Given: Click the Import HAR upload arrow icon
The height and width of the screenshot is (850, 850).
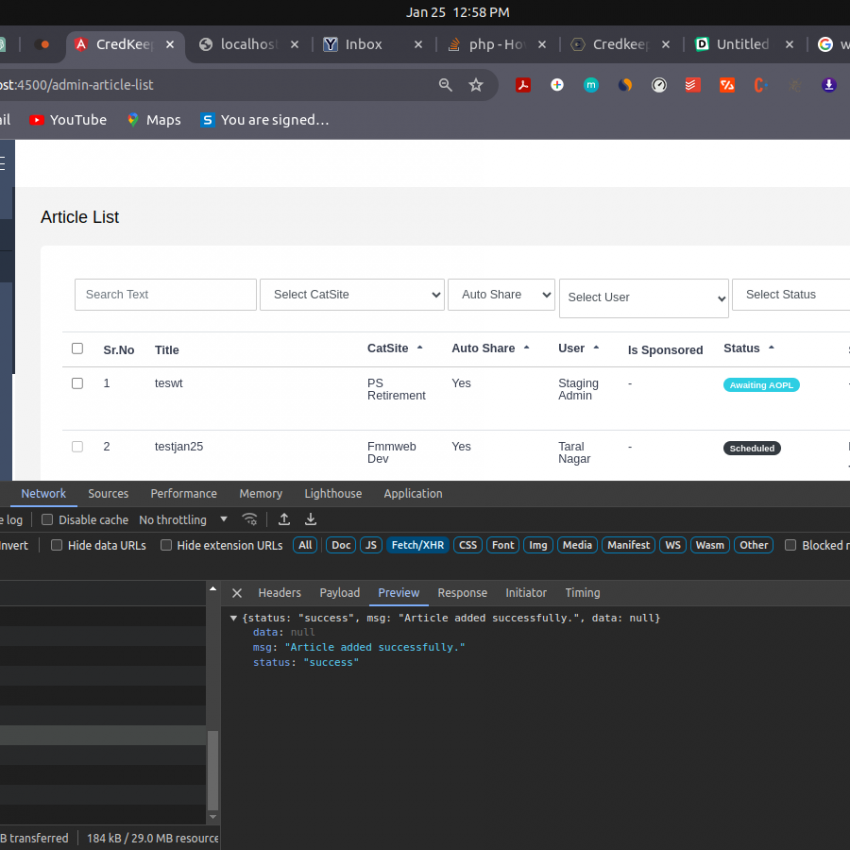Looking at the screenshot, I should (284, 519).
